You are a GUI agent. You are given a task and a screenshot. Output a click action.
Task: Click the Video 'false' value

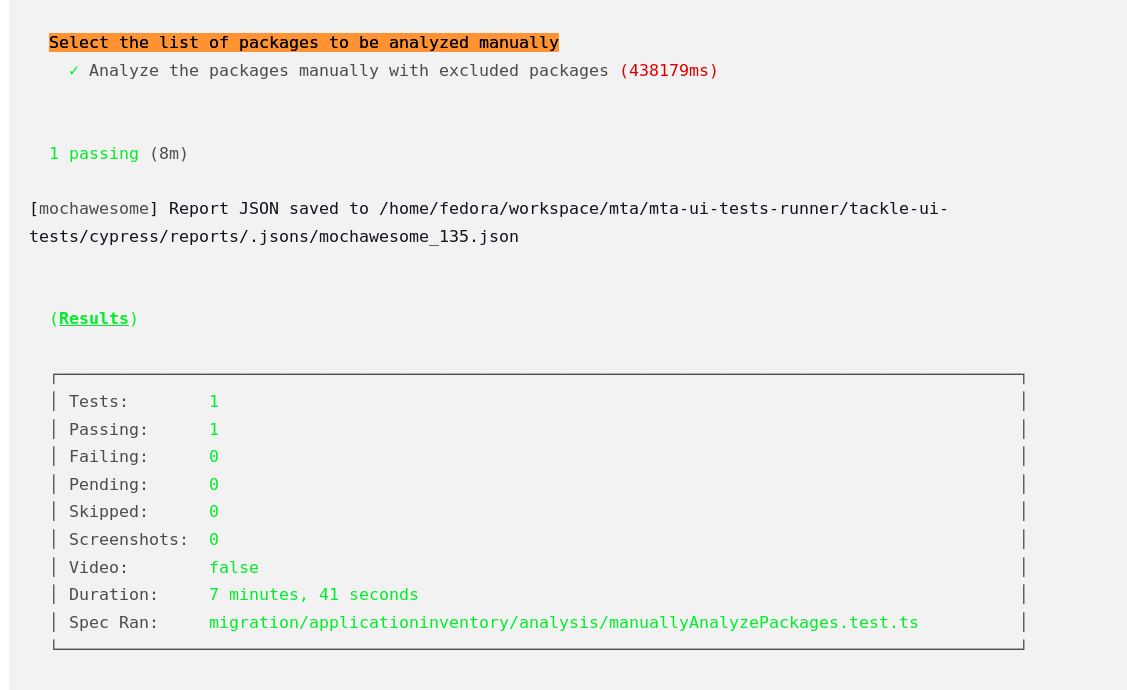click(x=233, y=568)
